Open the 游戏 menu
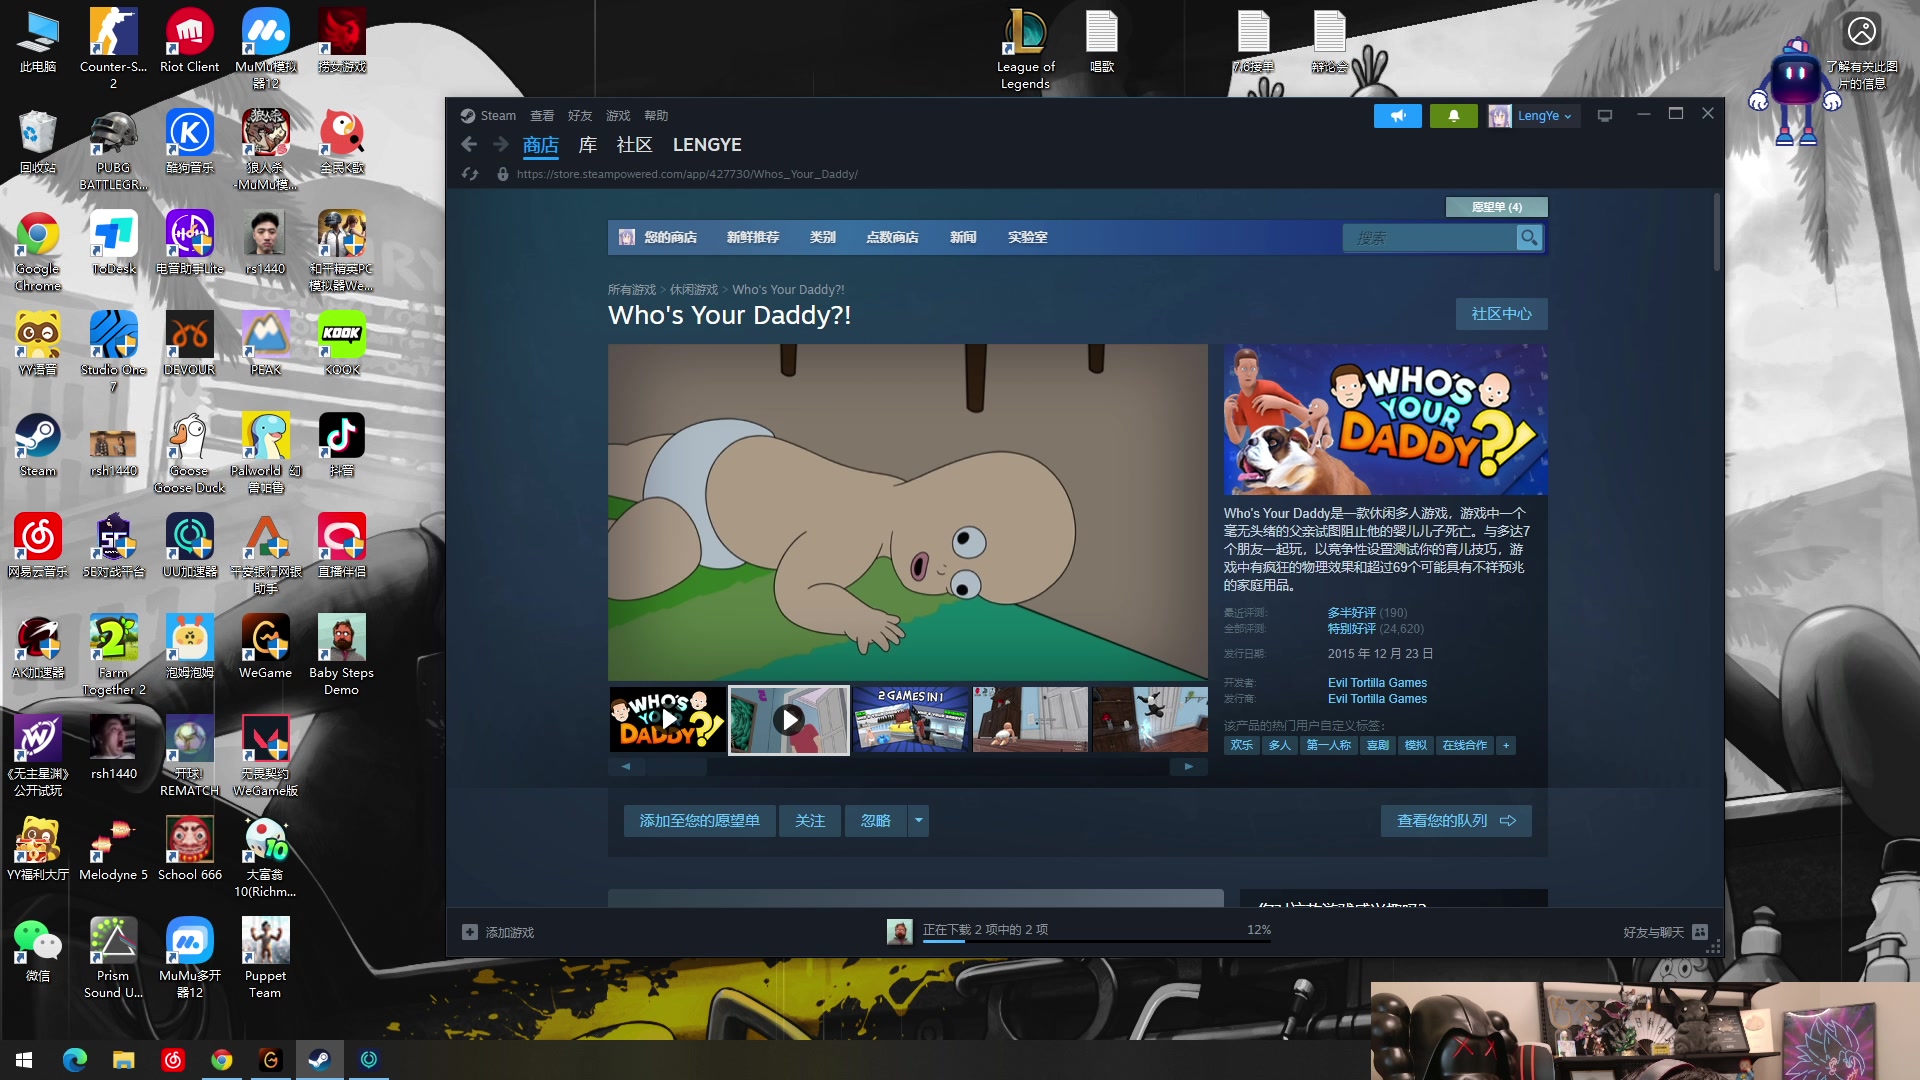The width and height of the screenshot is (1920, 1080). (618, 116)
